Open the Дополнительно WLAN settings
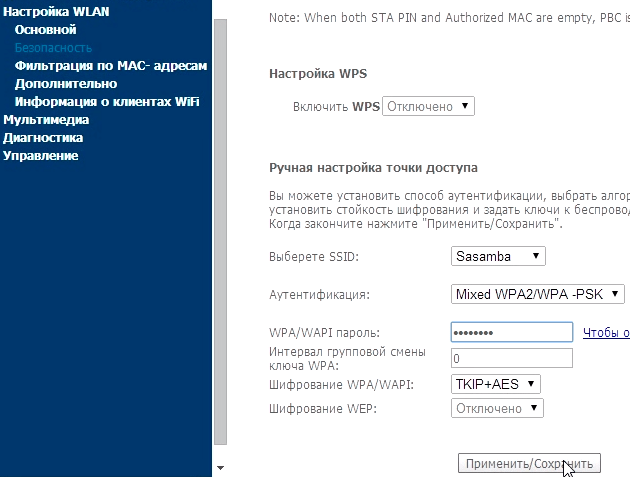The image size is (630, 477). (66, 84)
